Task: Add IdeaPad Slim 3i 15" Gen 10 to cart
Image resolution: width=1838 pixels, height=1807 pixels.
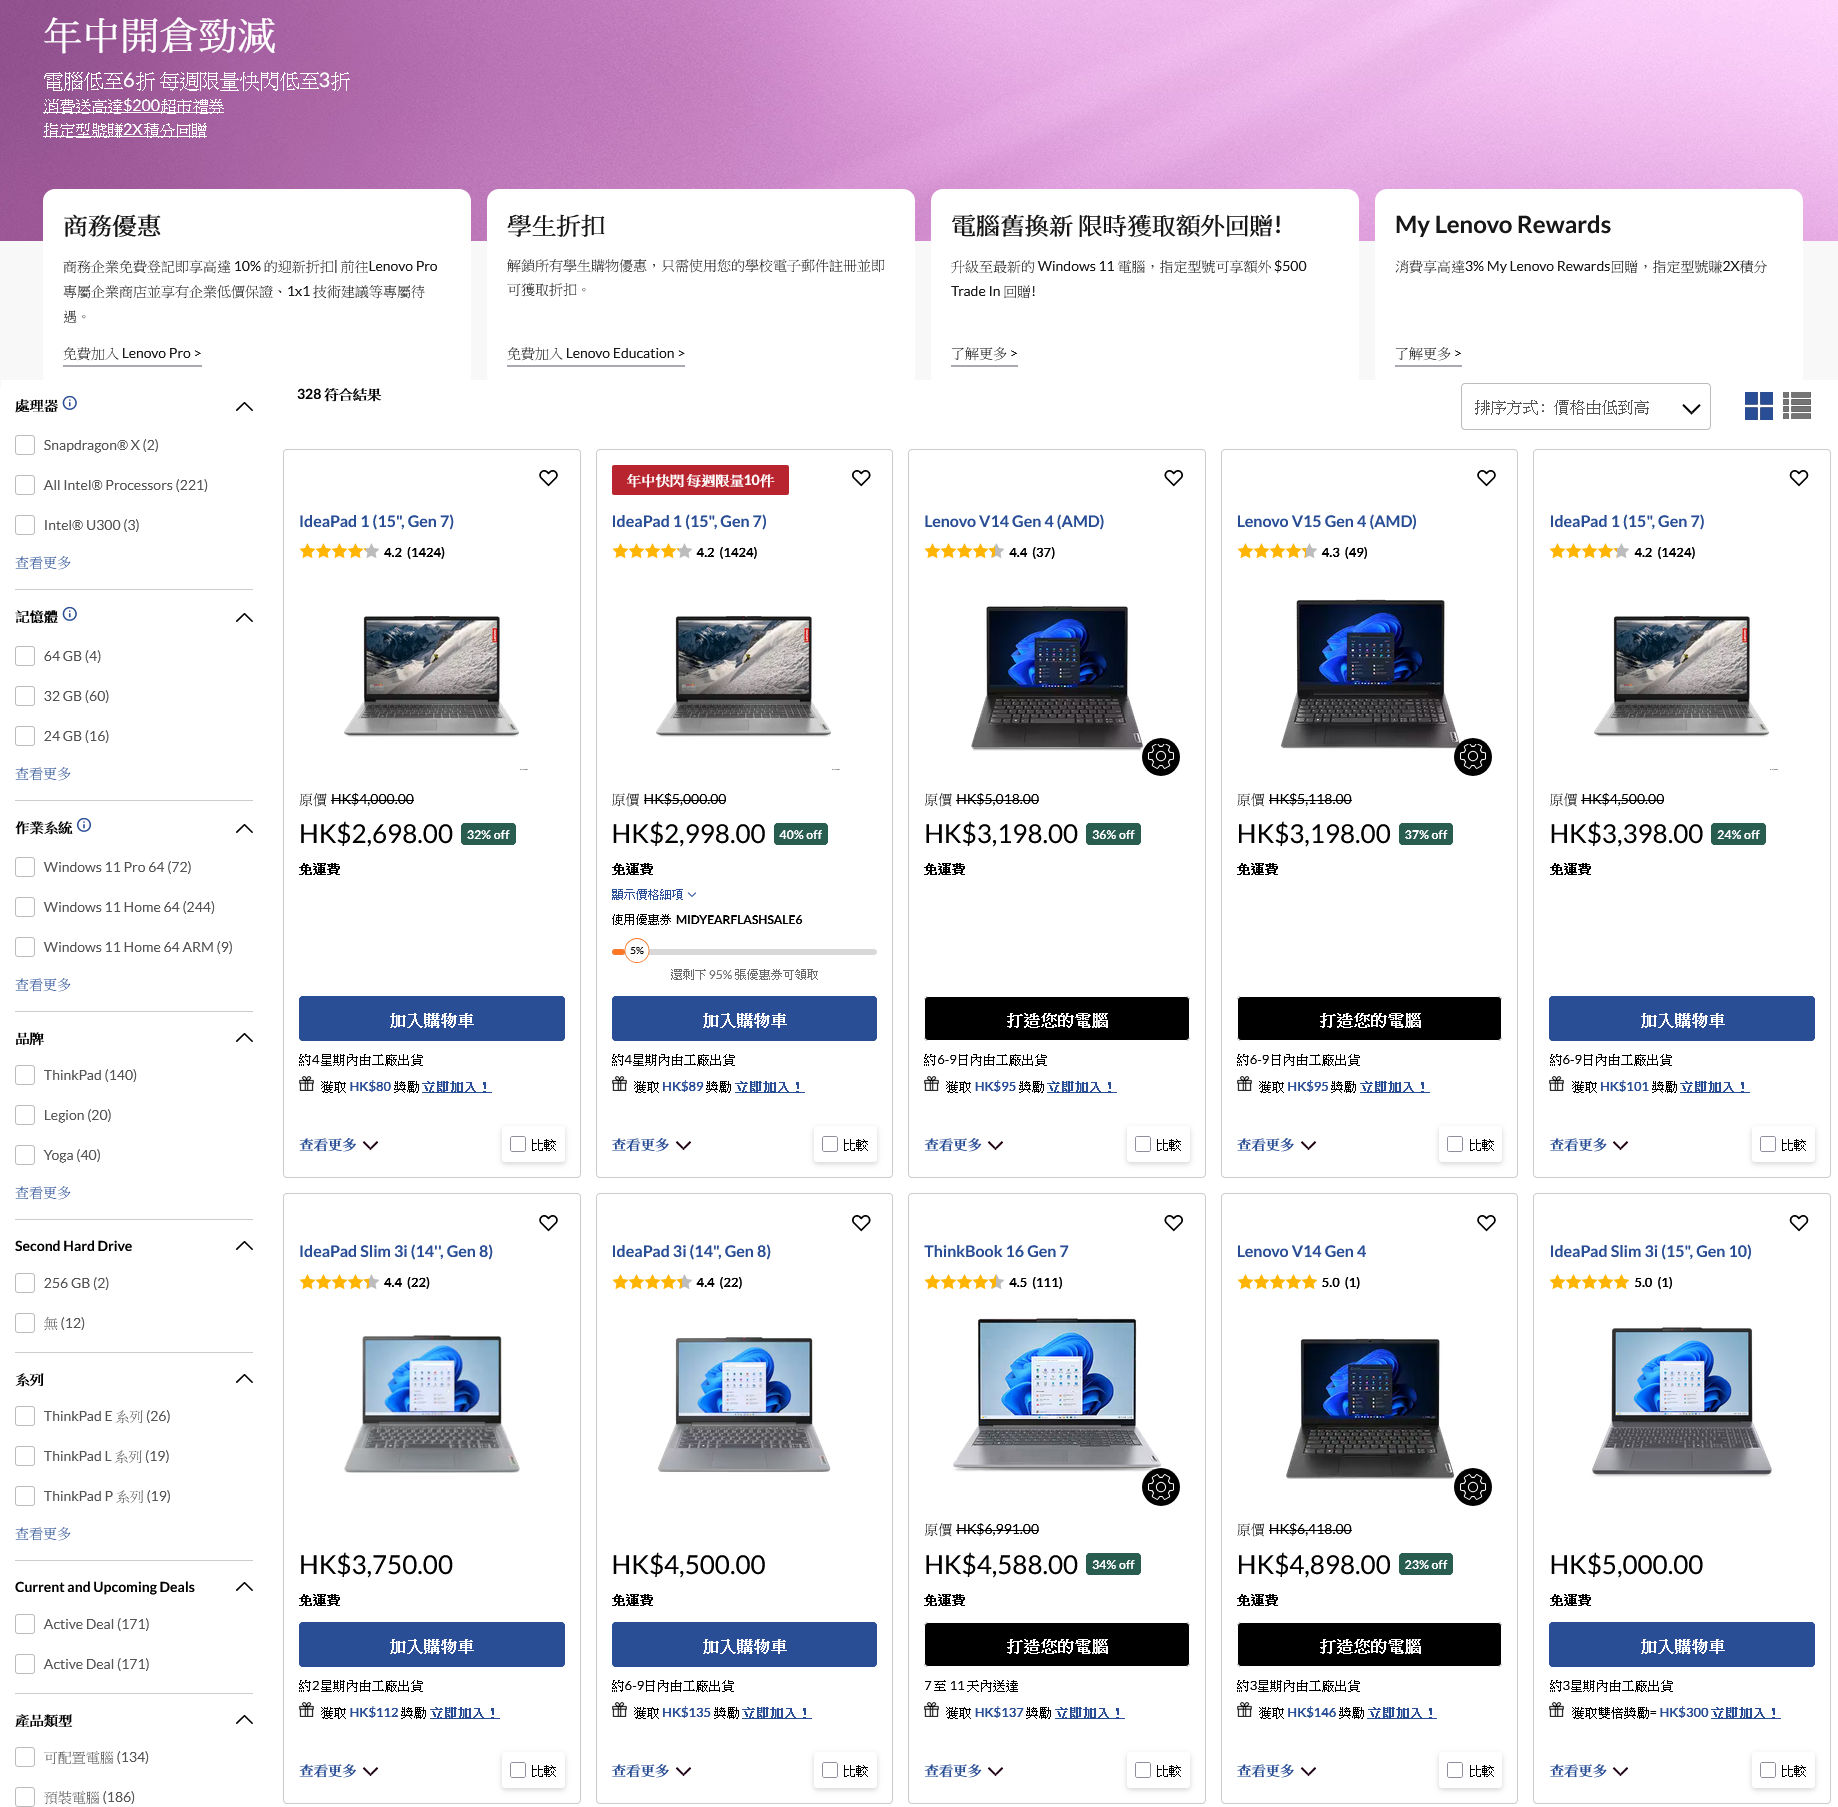Action: click(1682, 1645)
